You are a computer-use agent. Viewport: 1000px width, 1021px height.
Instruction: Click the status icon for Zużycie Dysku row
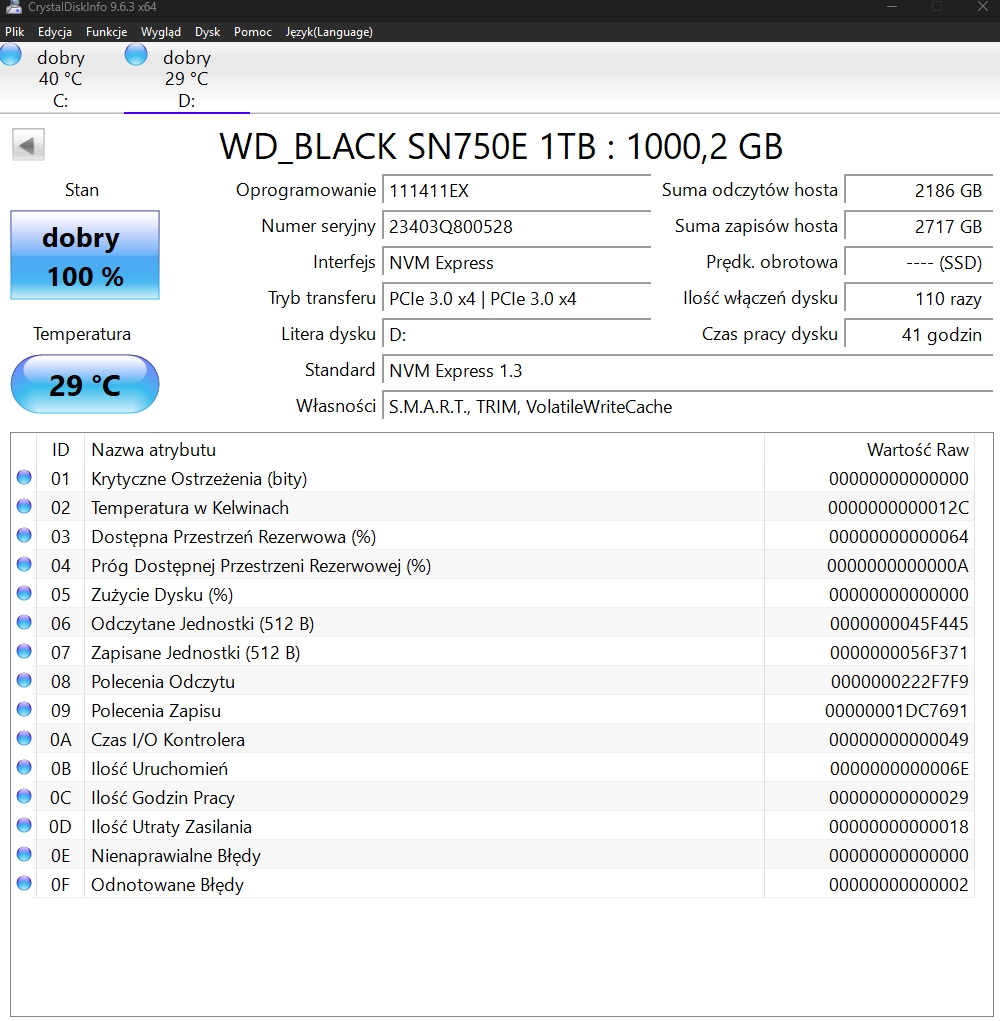pos(24,595)
